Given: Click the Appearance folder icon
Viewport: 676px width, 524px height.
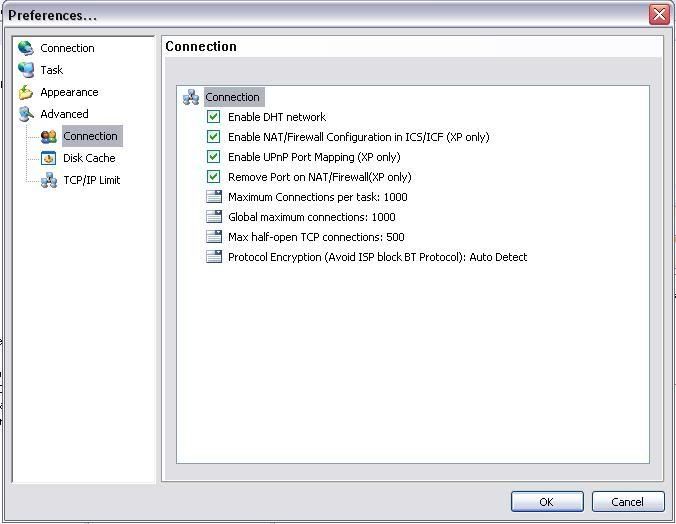Looking at the screenshot, I should tap(26, 92).
